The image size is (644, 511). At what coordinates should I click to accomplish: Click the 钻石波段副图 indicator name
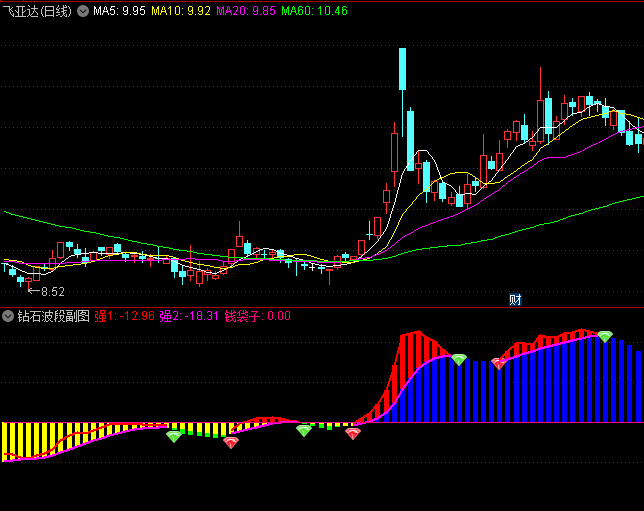pyautogui.click(x=53, y=316)
